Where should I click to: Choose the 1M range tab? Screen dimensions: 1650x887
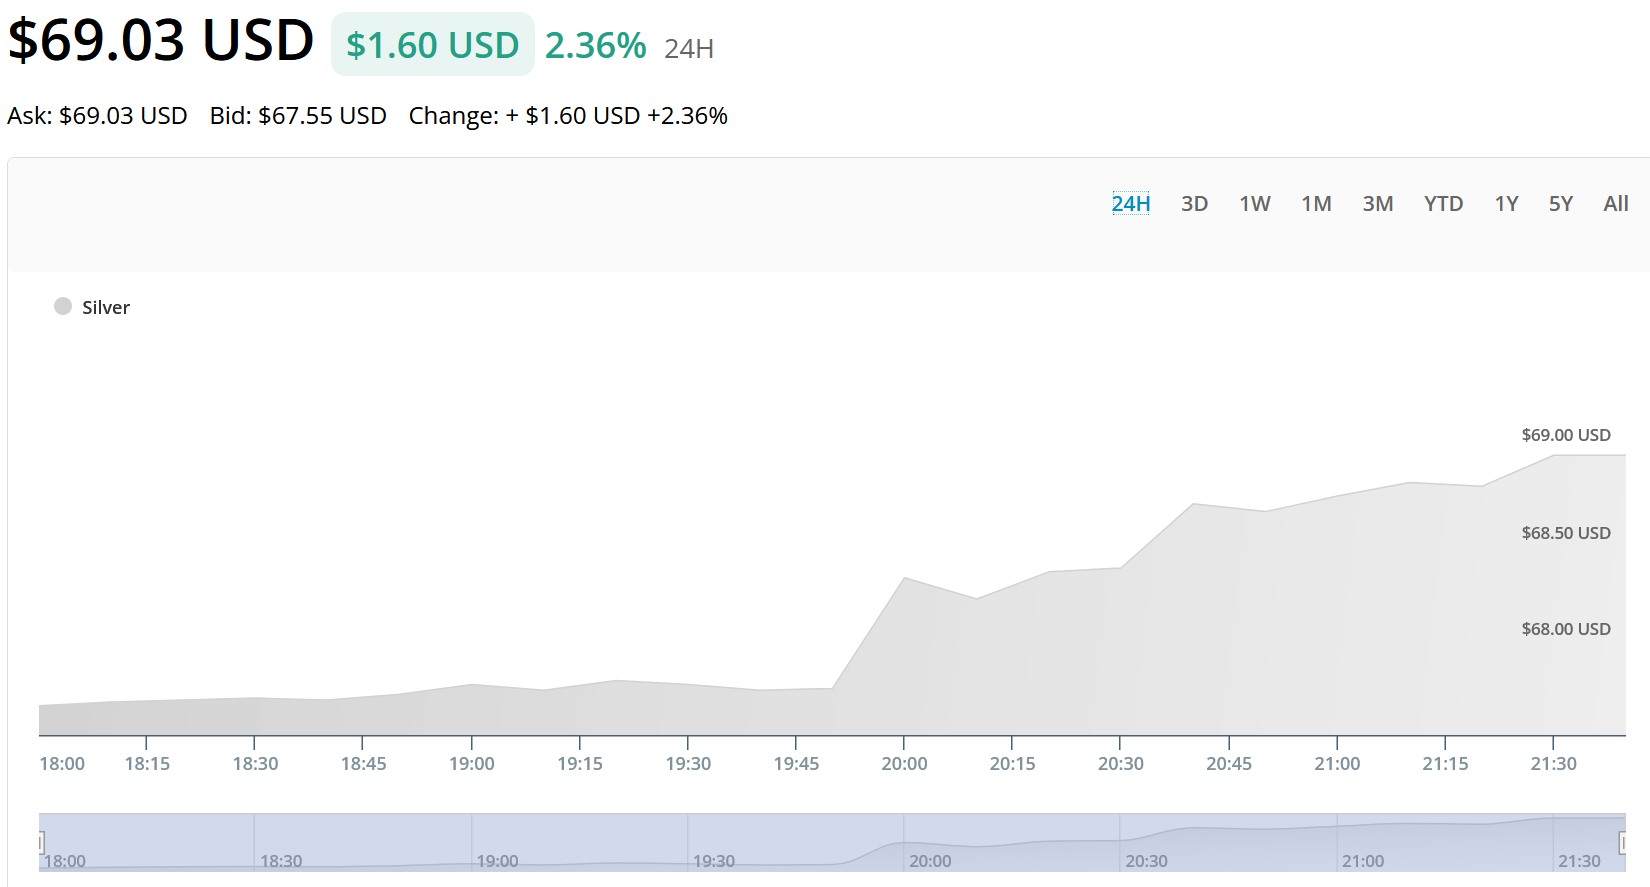click(x=1316, y=204)
